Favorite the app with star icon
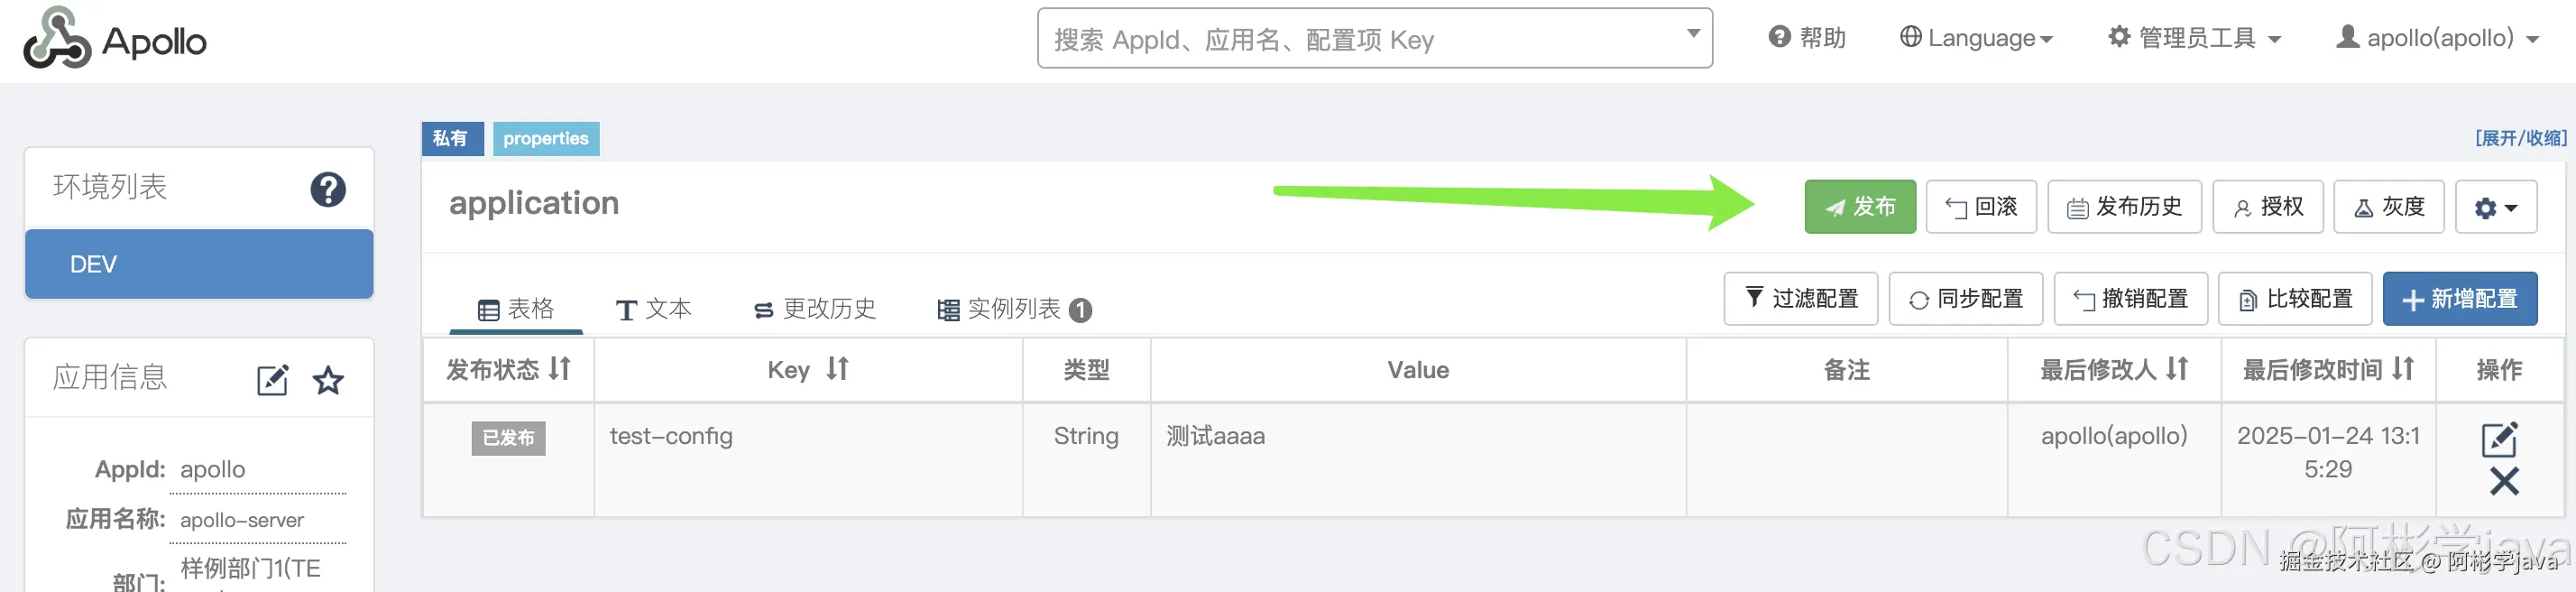 pyautogui.click(x=328, y=380)
